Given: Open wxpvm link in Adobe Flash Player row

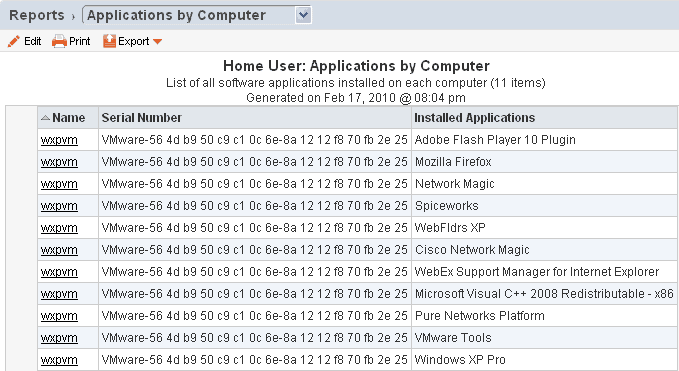Looking at the screenshot, I should click(59, 140).
